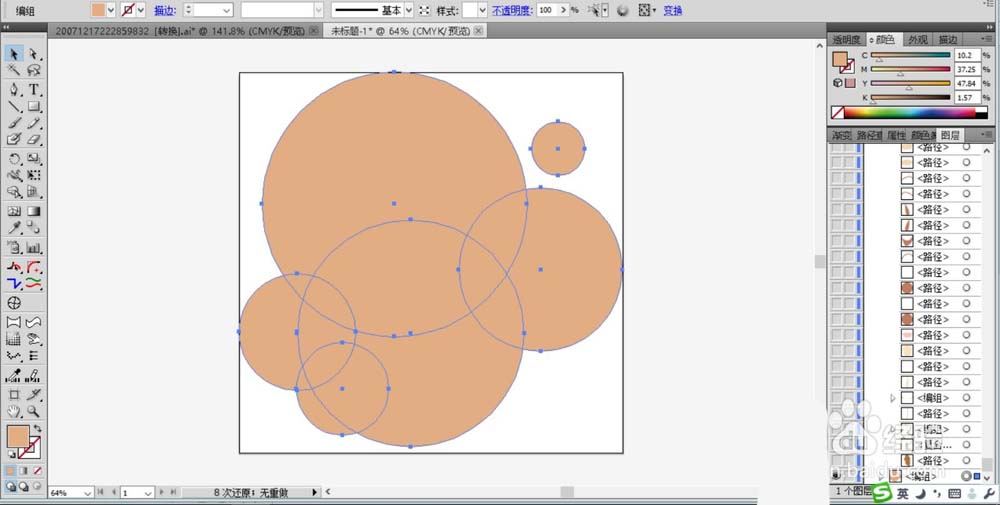
Task: Open the 样式 graphic style dropdown
Action: tap(483, 10)
